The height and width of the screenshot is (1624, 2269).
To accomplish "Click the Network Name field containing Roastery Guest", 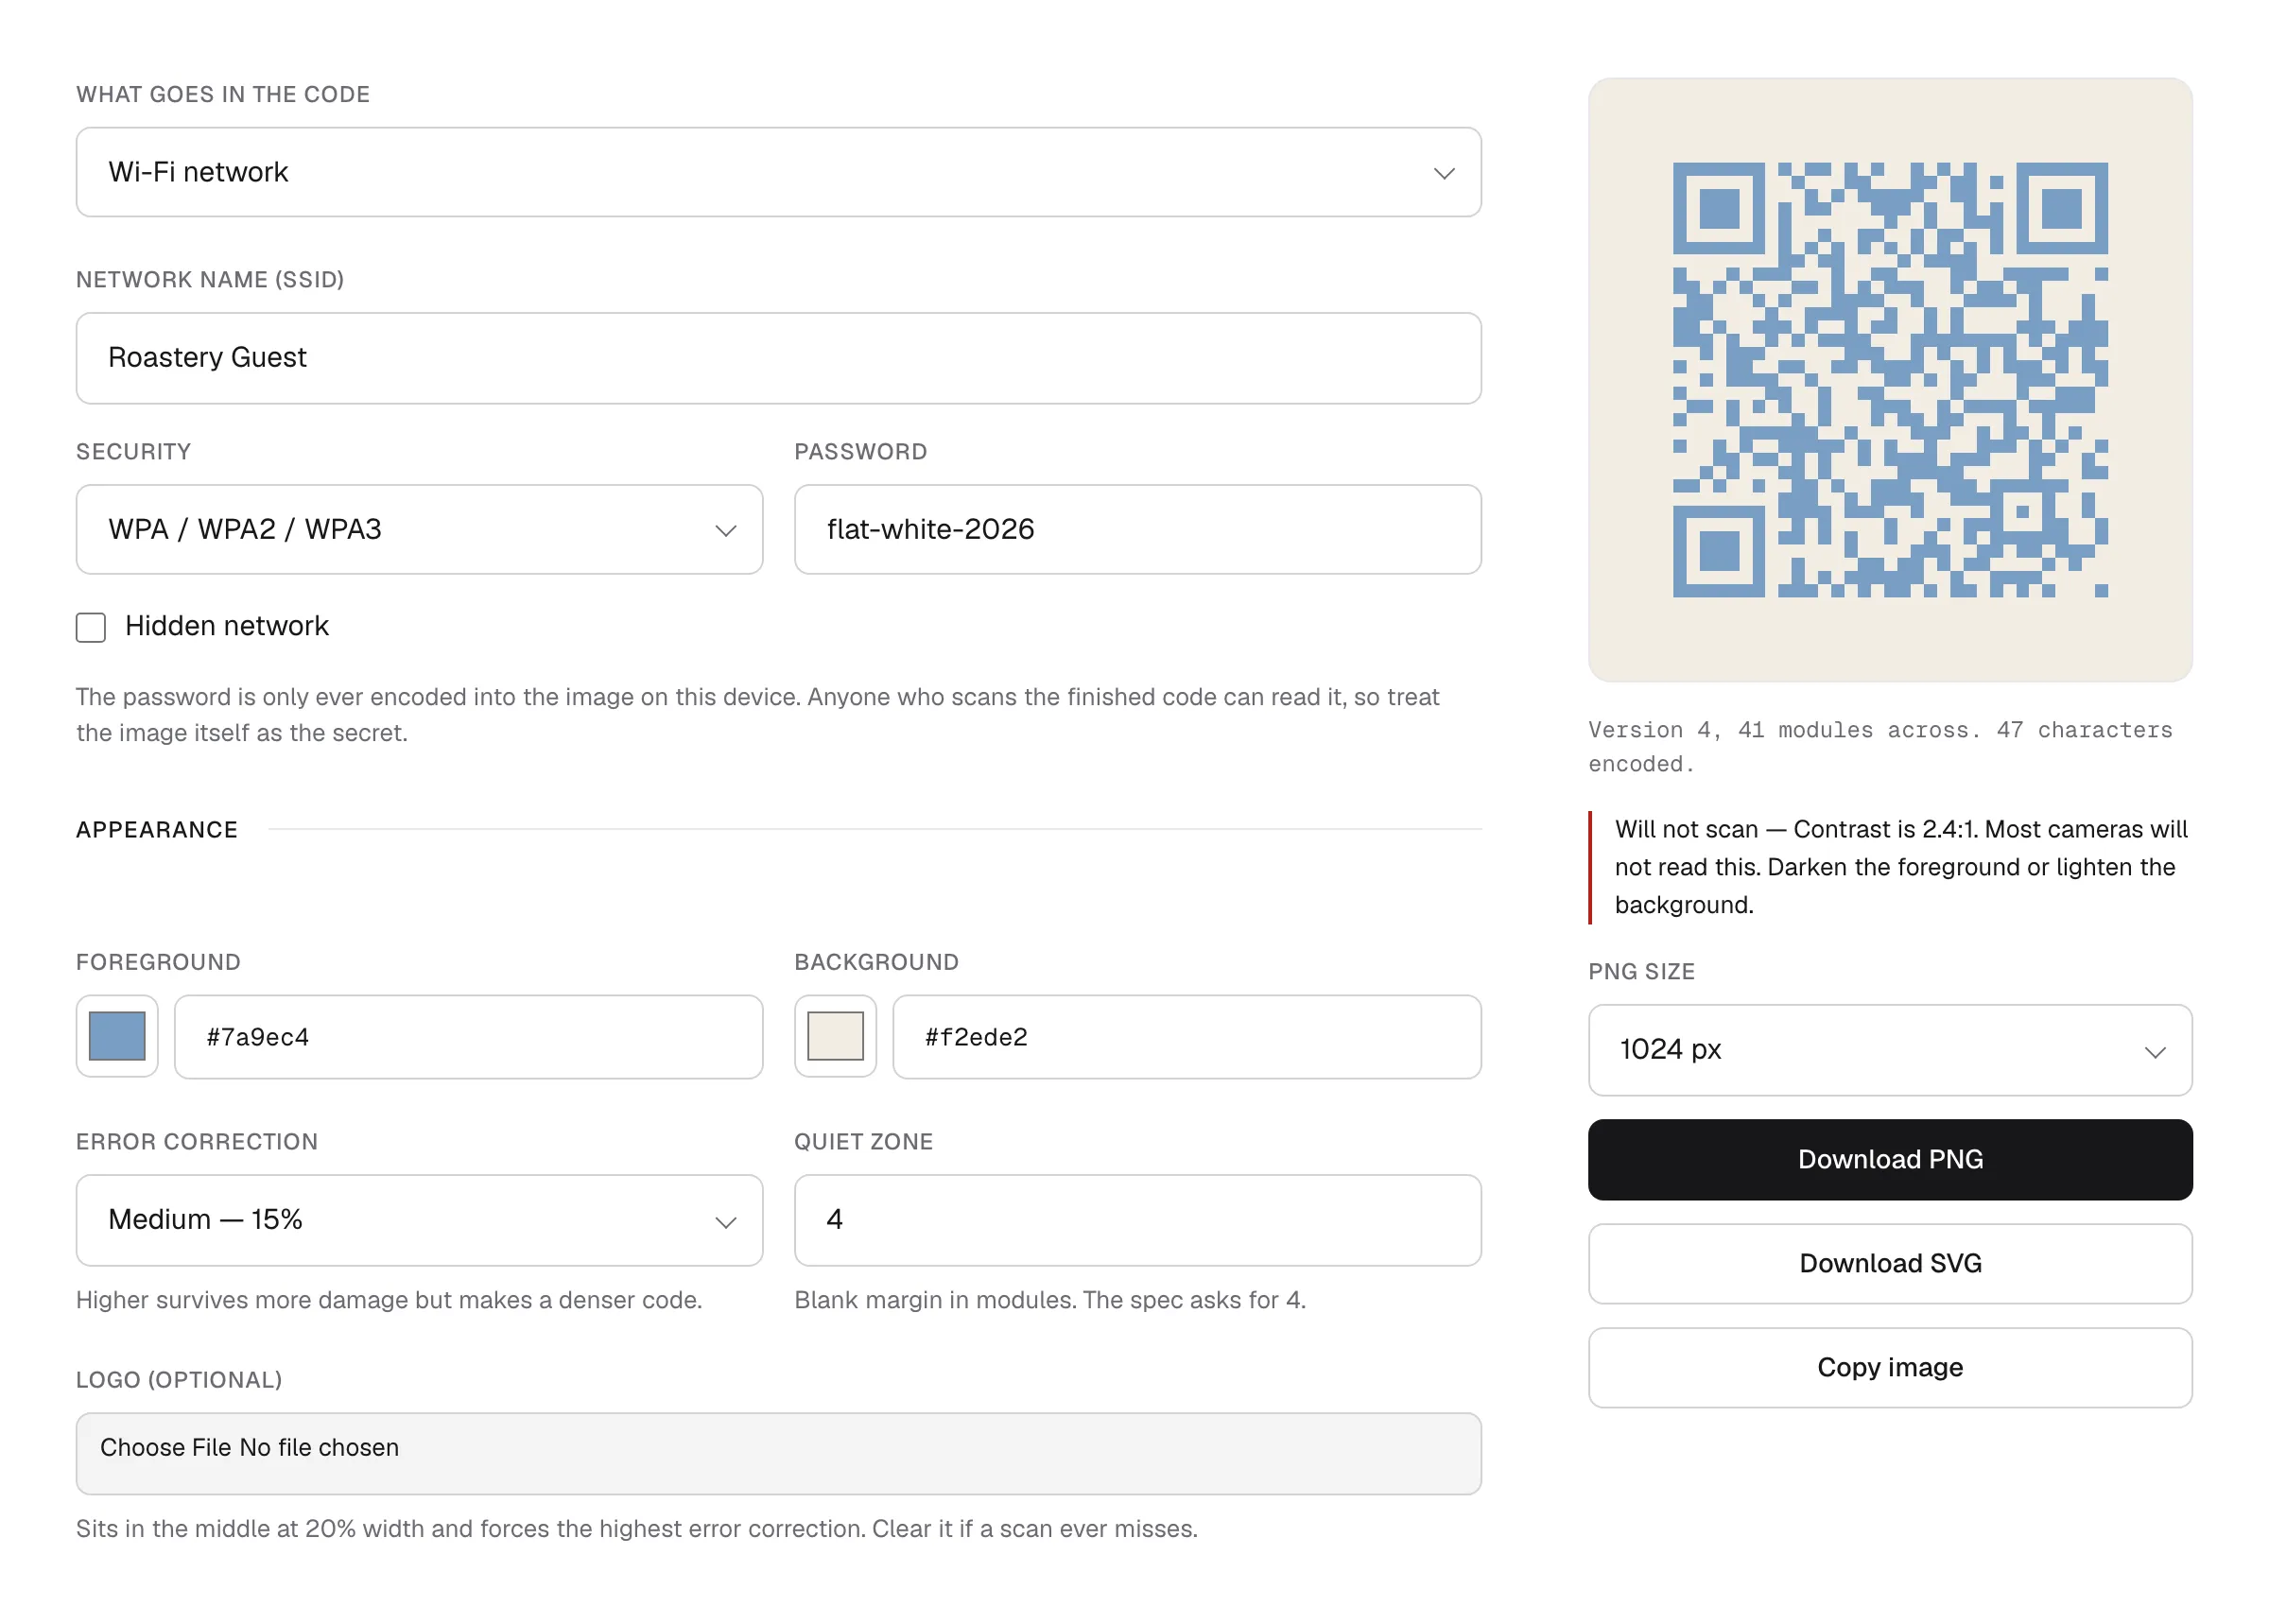I will 778,358.
